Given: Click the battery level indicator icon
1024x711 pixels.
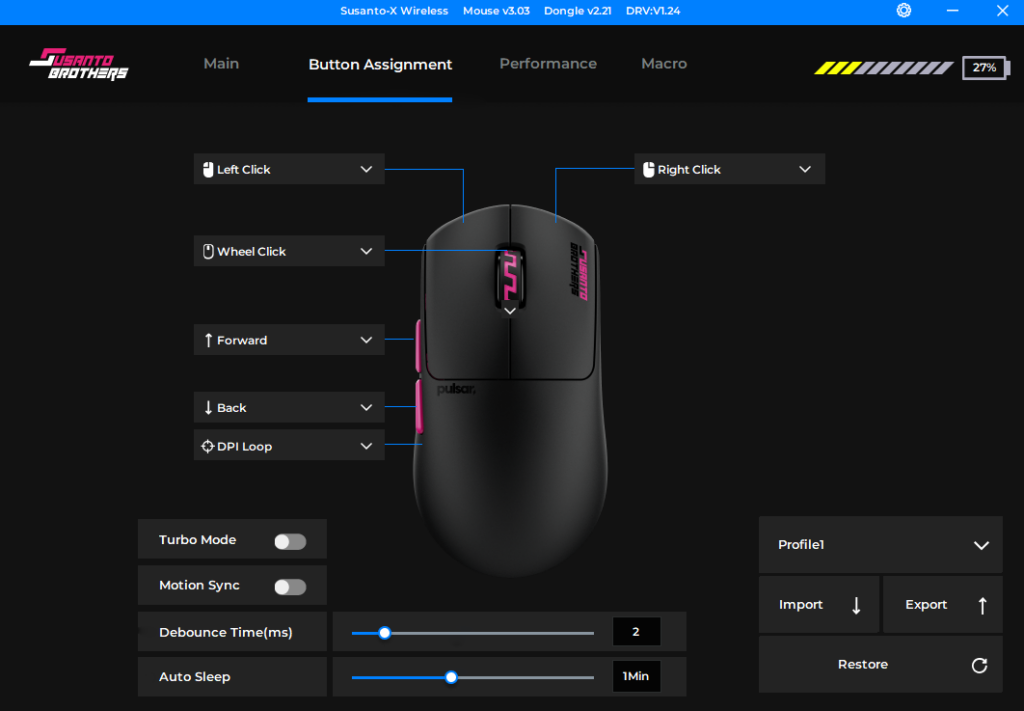Looking at the screenshot, I should 985,68.
